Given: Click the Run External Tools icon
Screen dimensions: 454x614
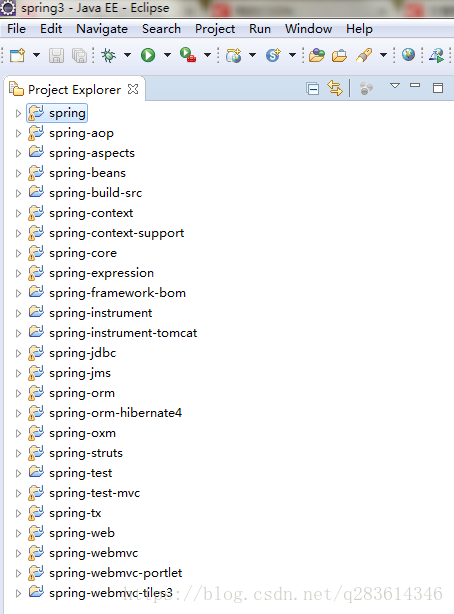Looking at the screenshot, I should [x=188, y=55].
